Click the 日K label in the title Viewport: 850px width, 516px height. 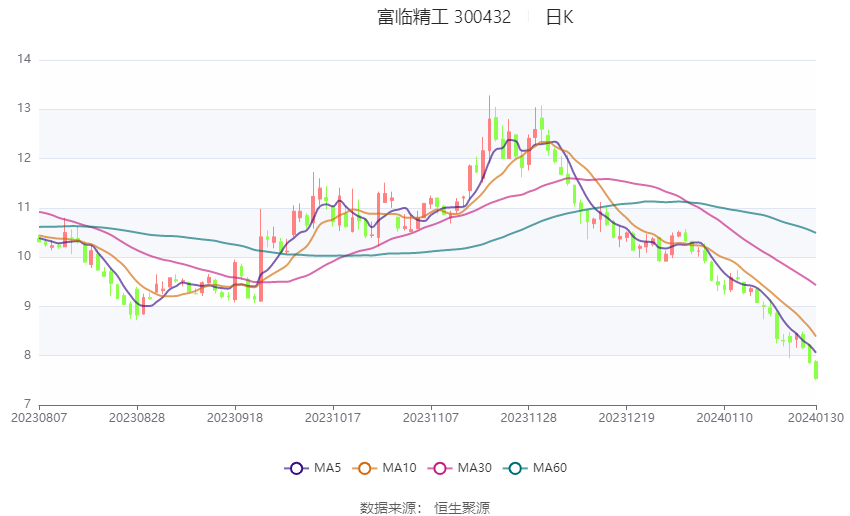pyautogui.click(x=559, y=17)
